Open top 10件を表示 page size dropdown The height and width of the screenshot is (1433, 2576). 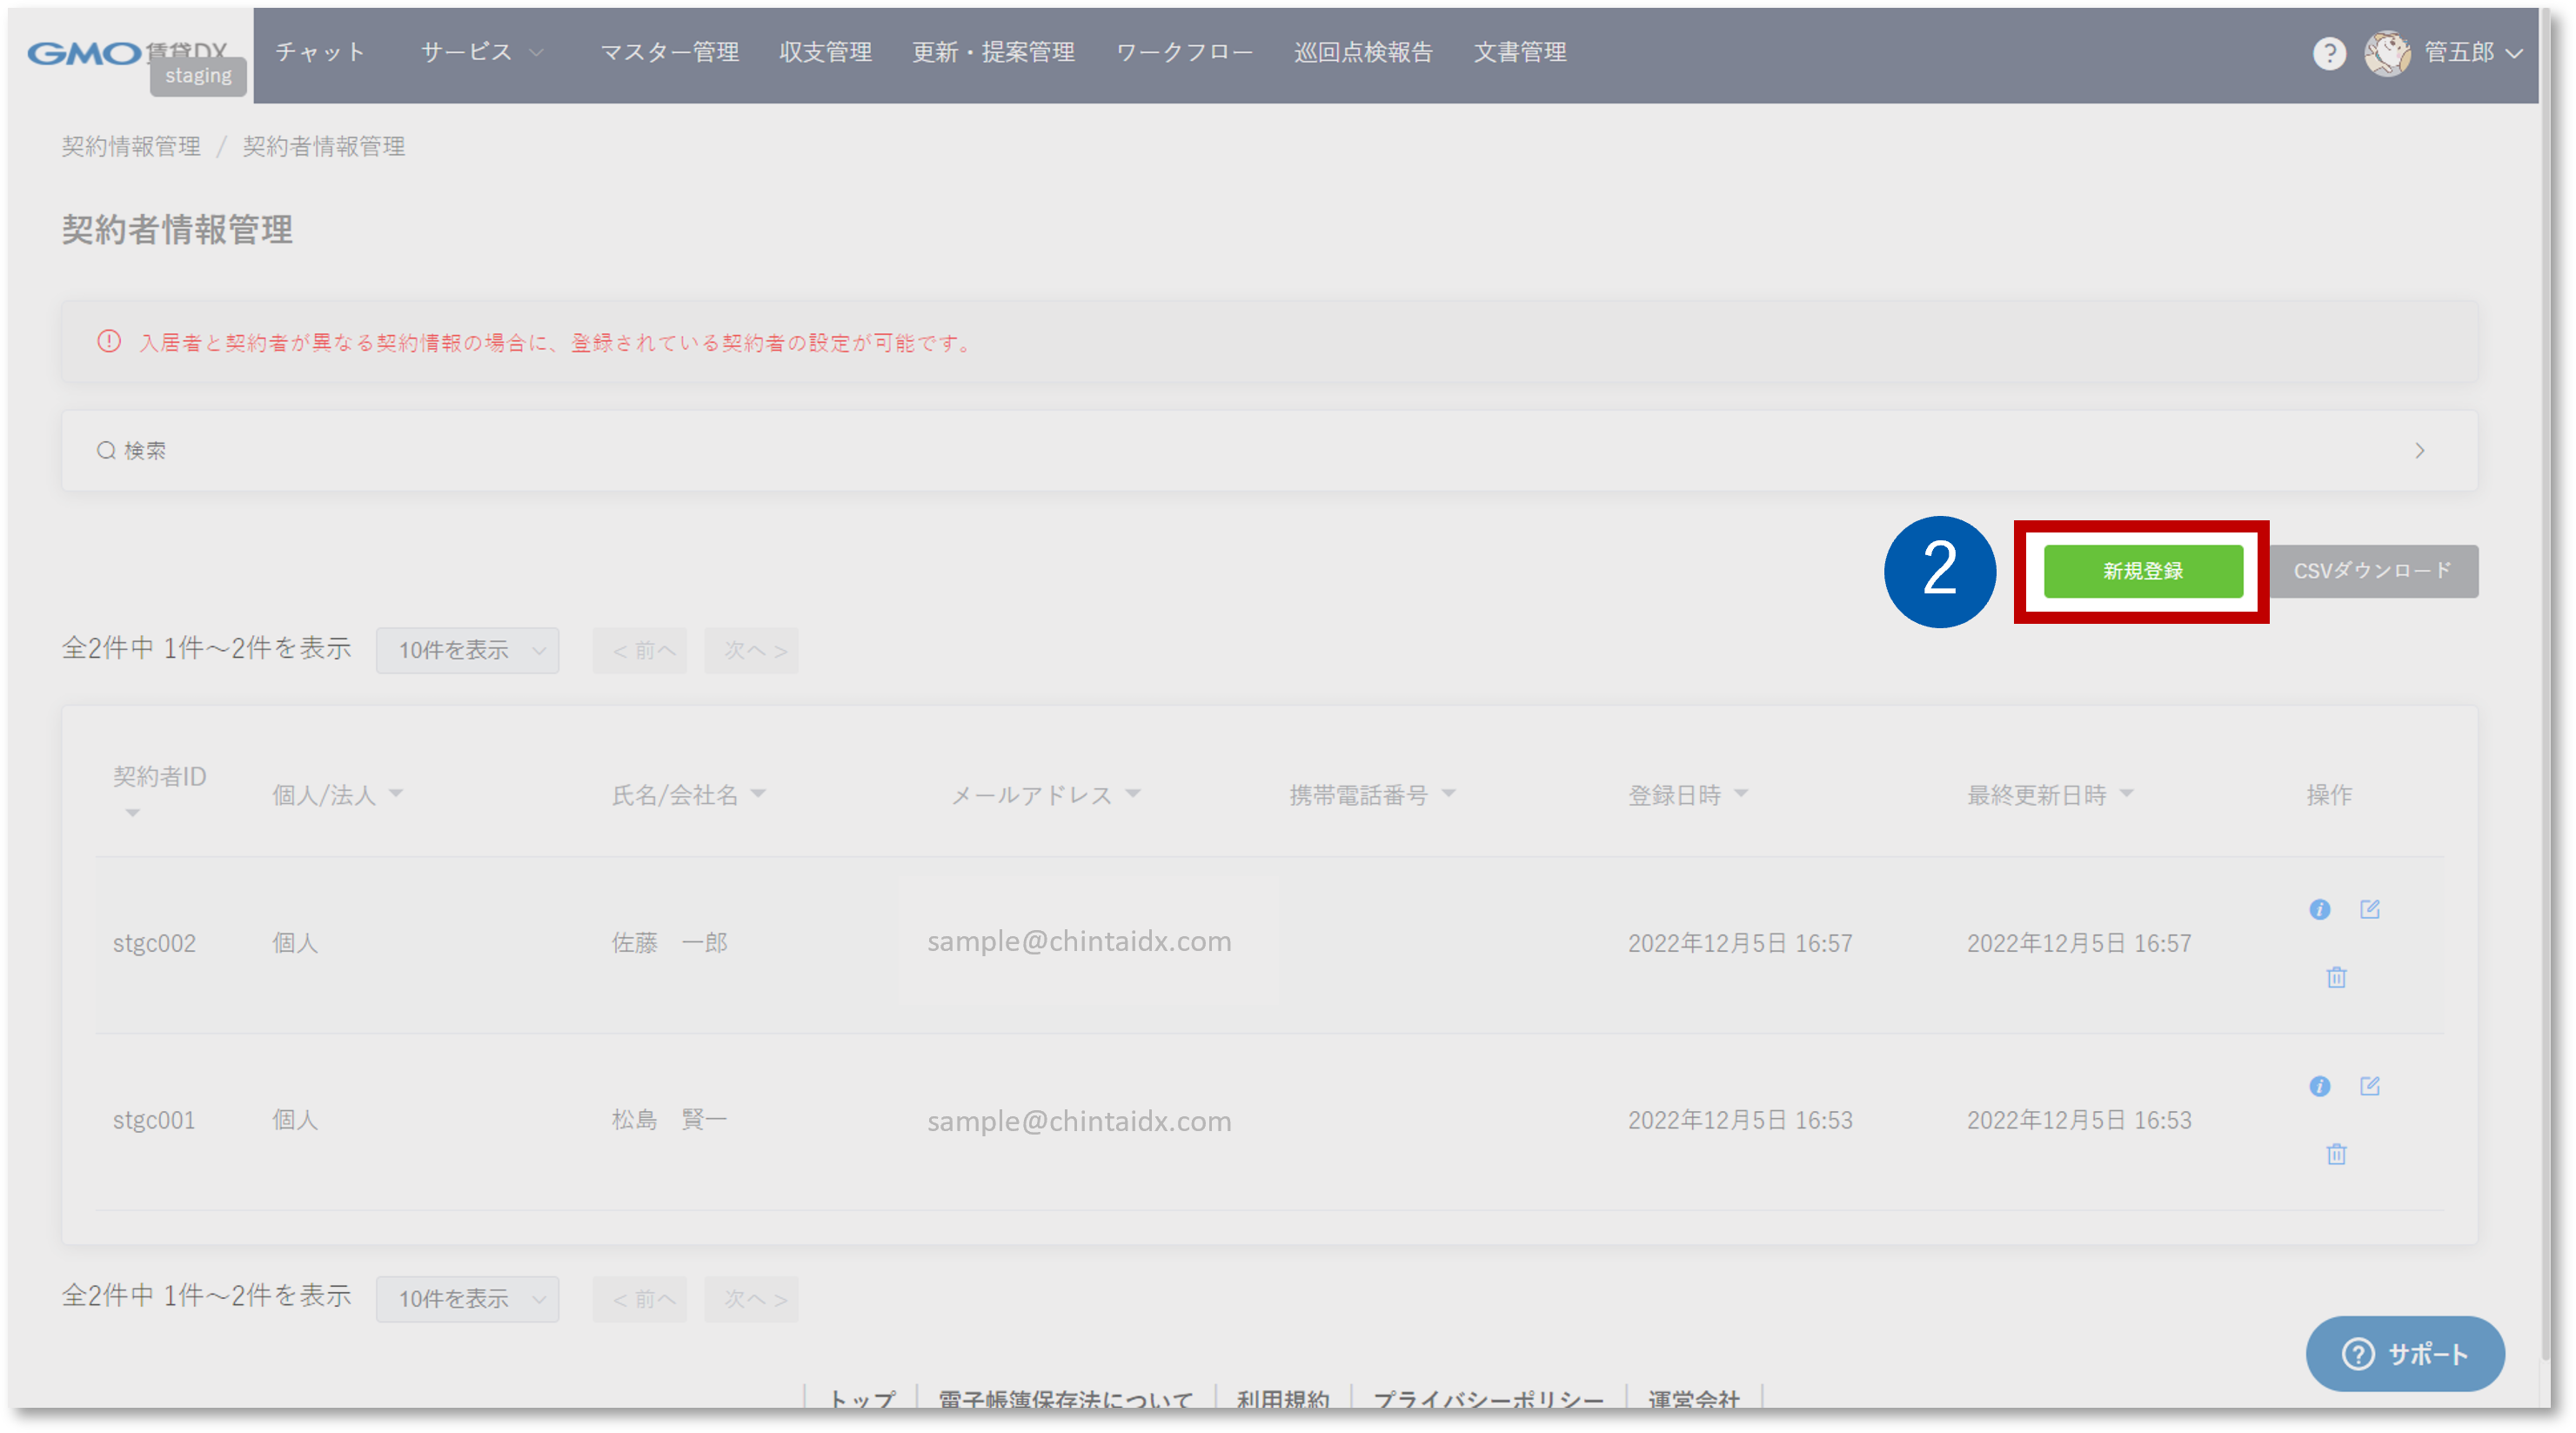pos(467,651)
